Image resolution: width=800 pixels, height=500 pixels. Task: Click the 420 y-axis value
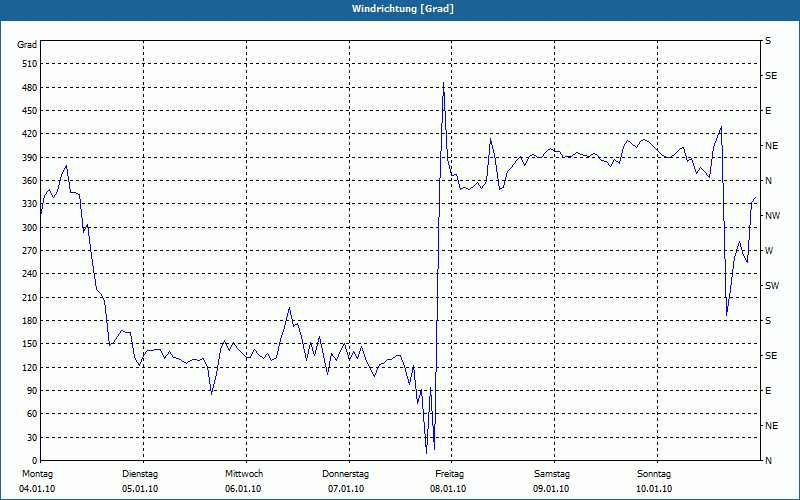[x=30, y=134]
